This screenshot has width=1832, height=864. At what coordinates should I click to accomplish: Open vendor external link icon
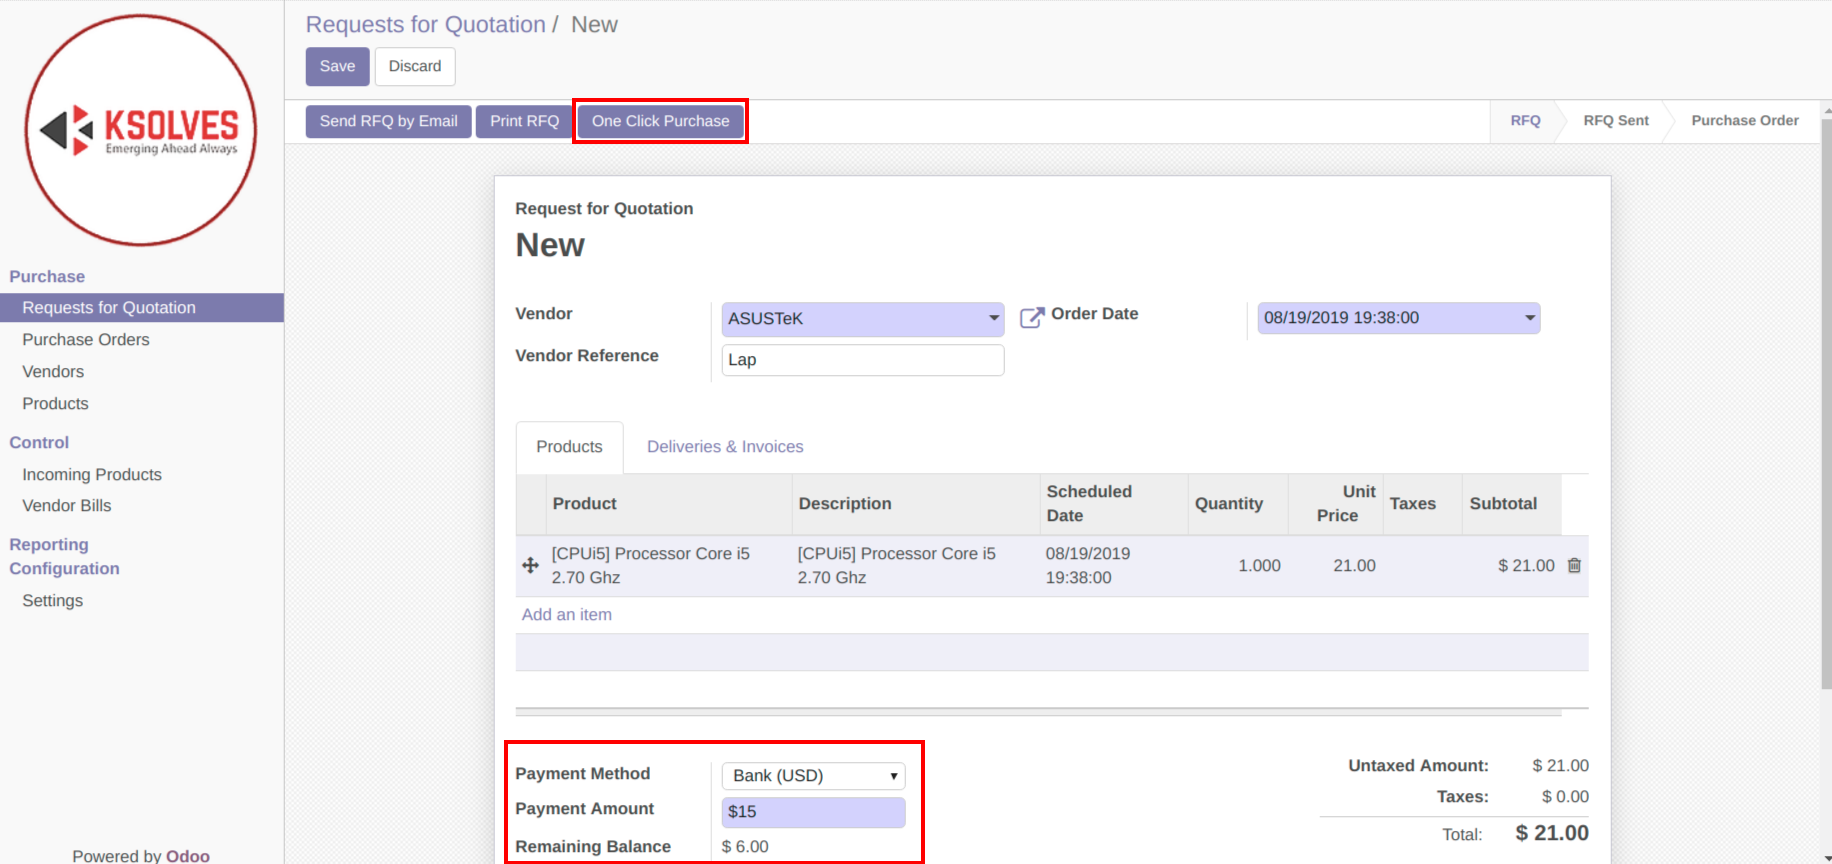pos(1031,318)
